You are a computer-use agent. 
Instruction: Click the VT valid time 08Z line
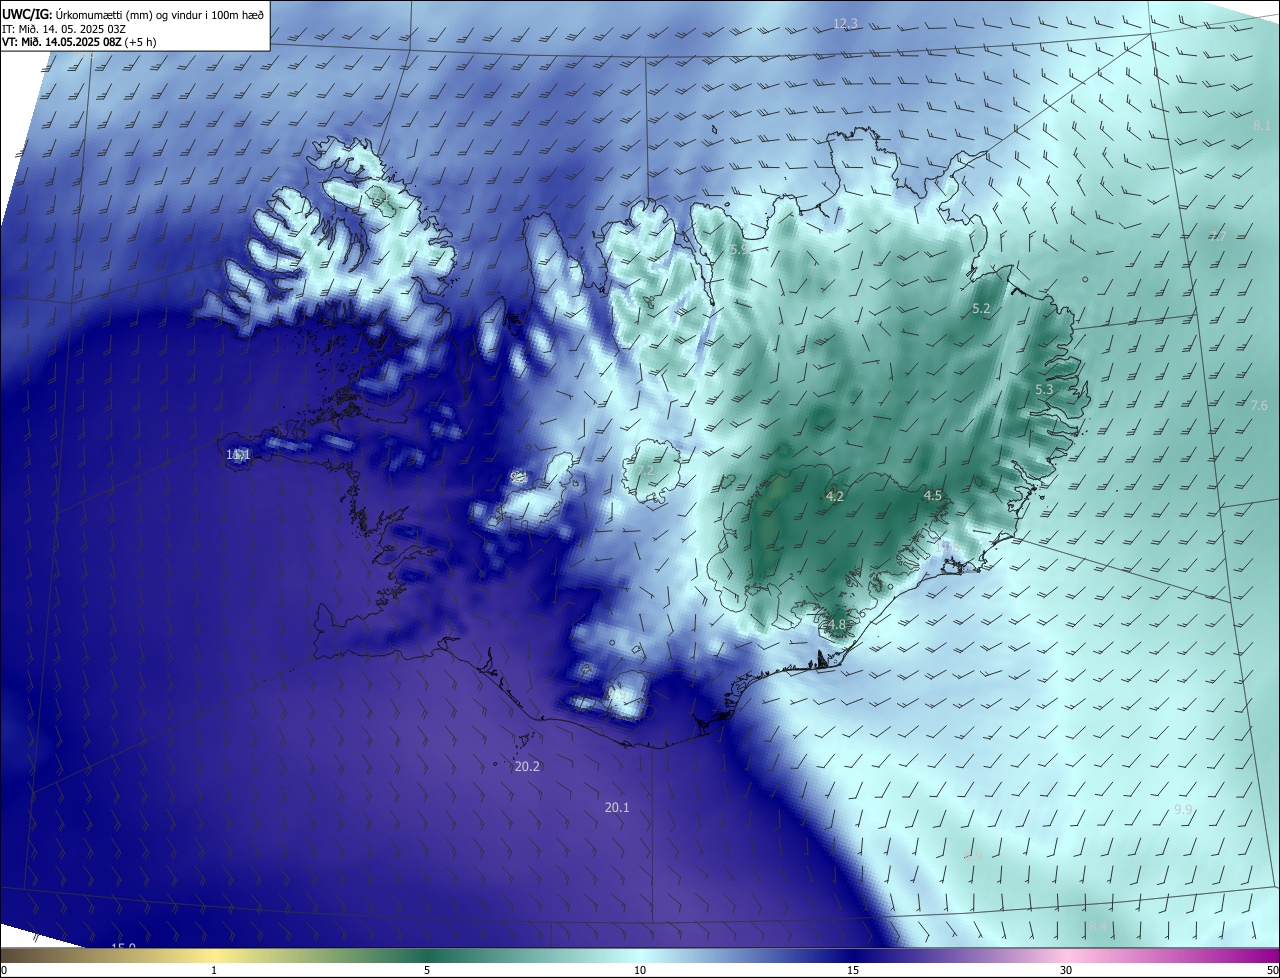[x=78, y=42]
